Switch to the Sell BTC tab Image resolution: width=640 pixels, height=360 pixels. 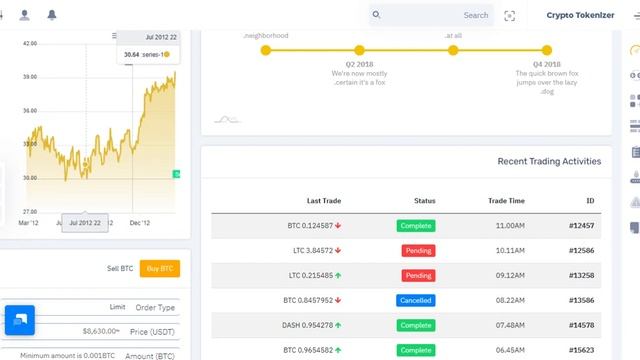(x=120, y=269)
